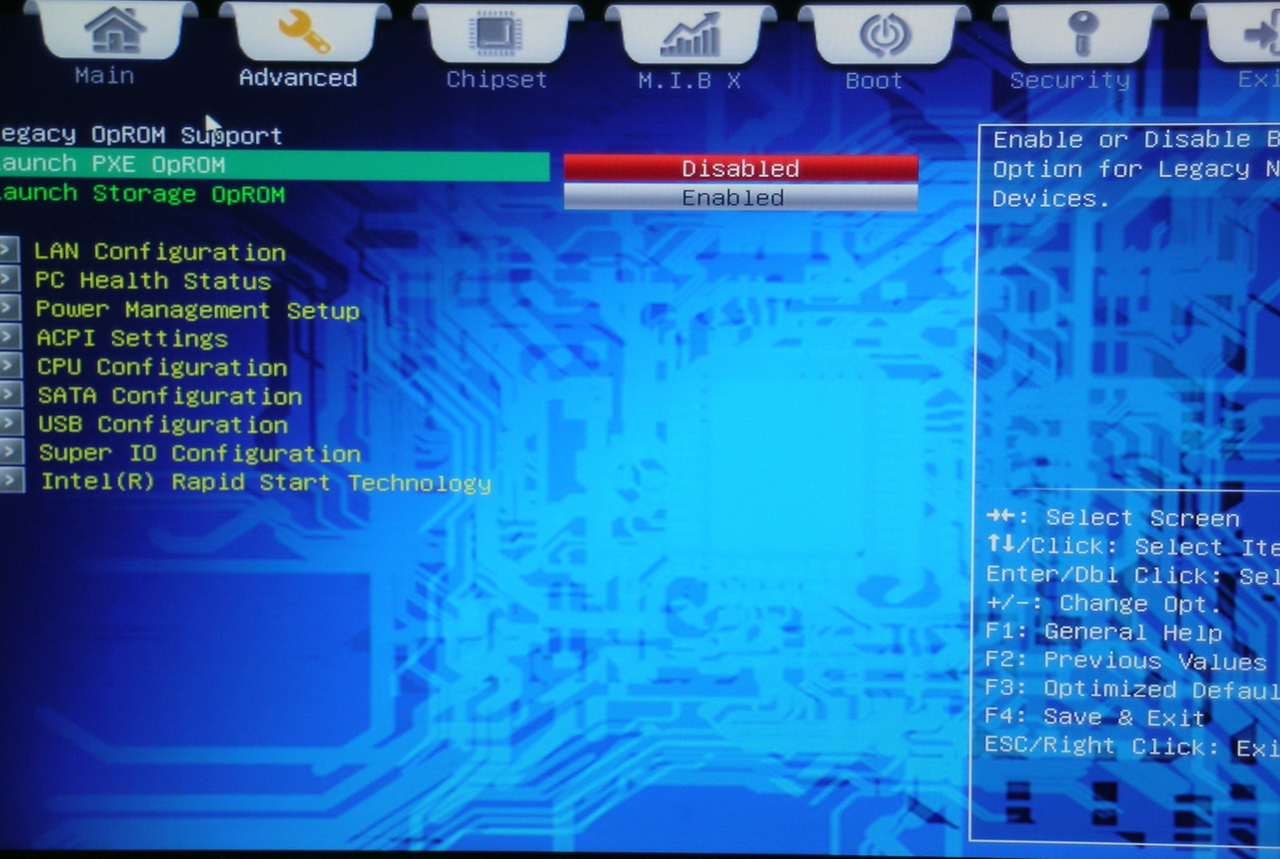Open ACPI Settings submenu

pos(132,338)
